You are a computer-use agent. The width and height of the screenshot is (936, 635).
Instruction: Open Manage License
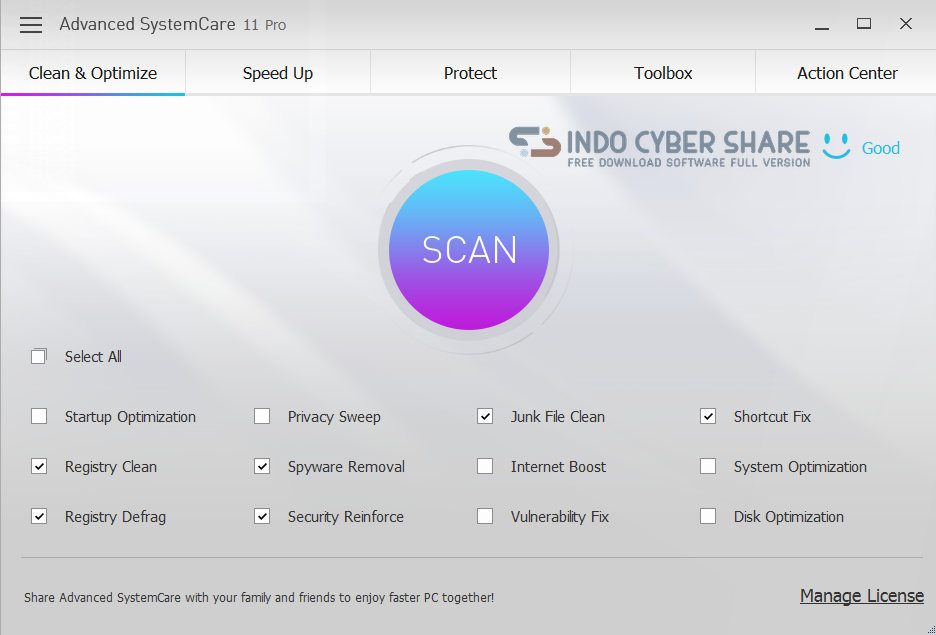[x=861, y=595]
